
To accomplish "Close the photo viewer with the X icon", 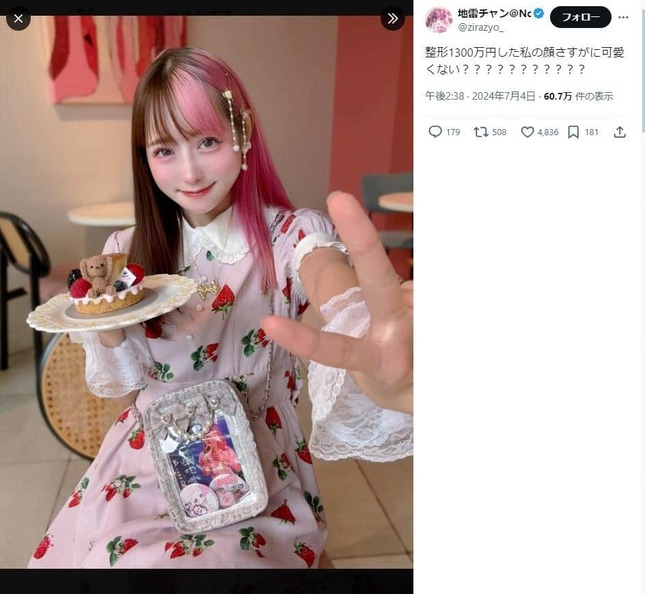I will 18,19.
